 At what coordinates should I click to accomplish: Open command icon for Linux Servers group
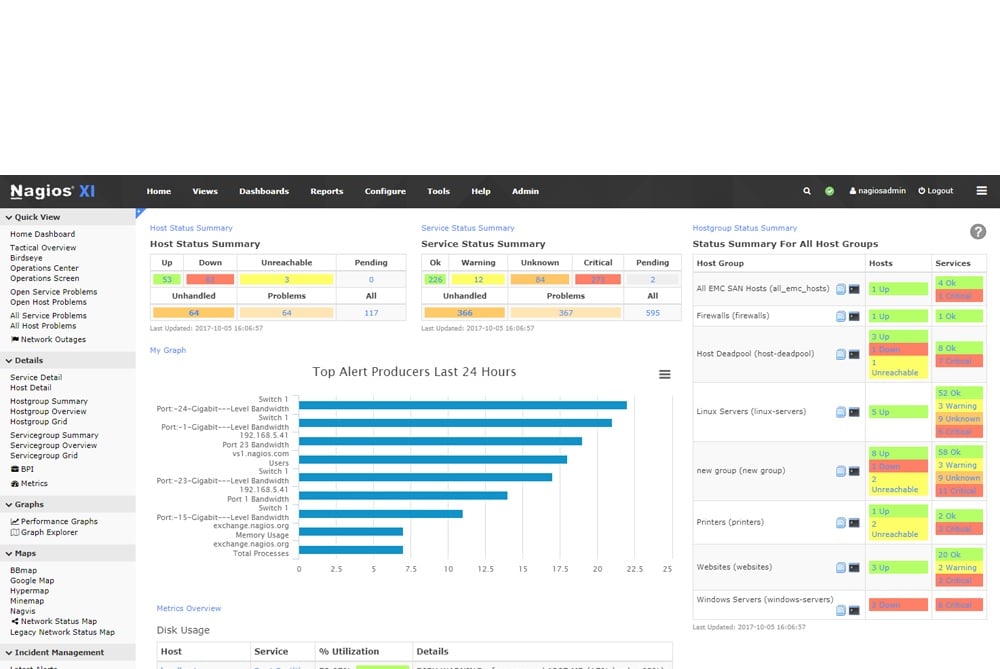tap(854, 412)
